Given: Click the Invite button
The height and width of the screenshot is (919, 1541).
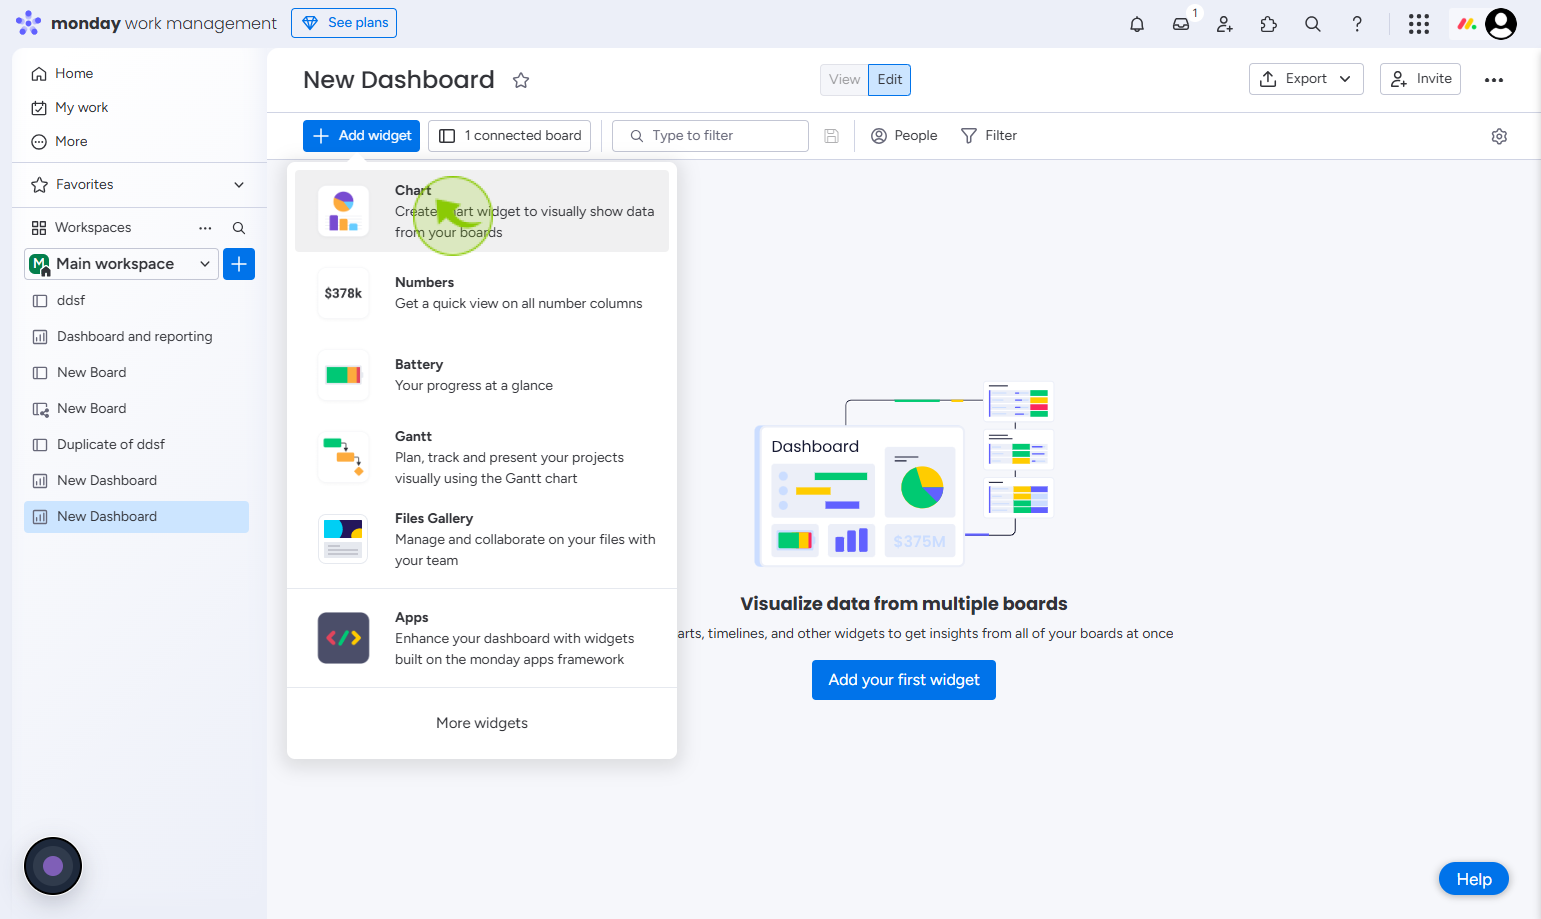Looking at the screenshot, I should 1420,79.
